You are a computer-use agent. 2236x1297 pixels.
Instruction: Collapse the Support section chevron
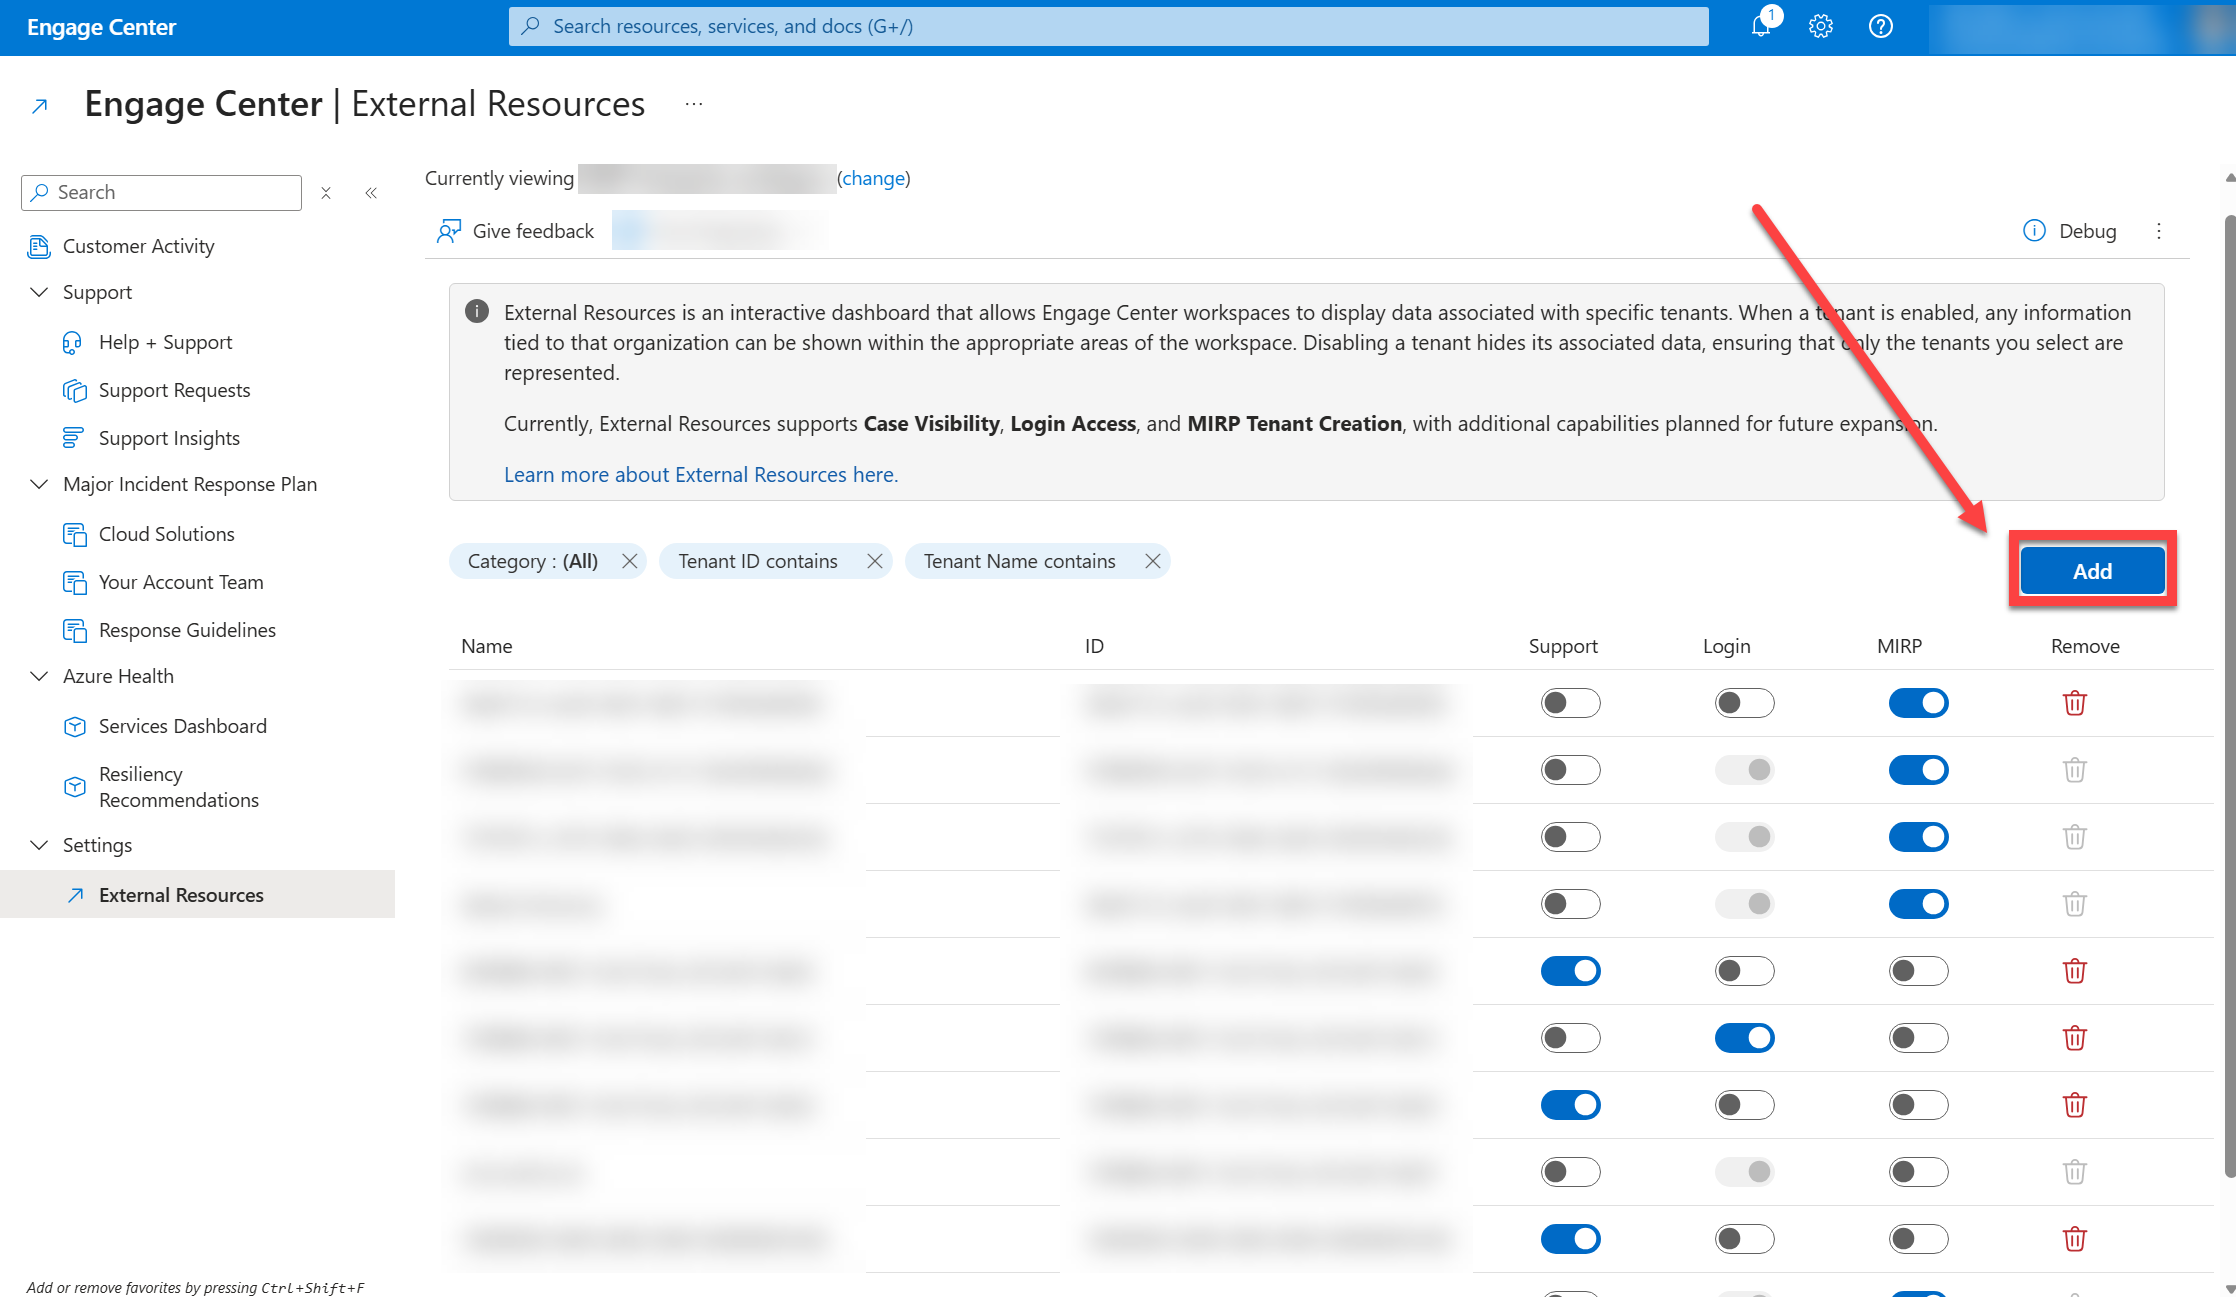(39, 292)
